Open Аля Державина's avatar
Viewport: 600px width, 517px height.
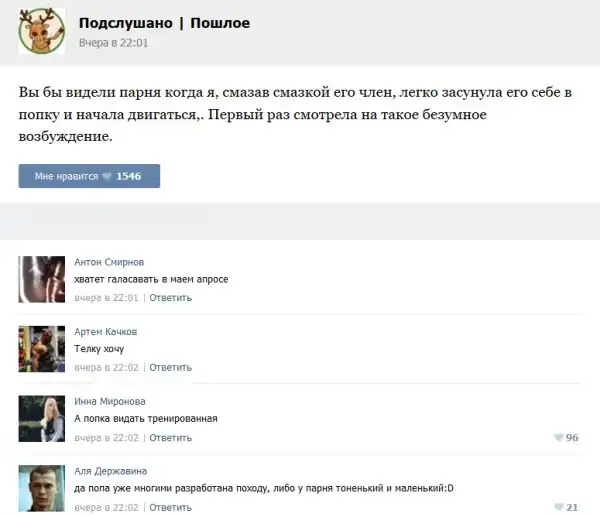pos(42,488)
